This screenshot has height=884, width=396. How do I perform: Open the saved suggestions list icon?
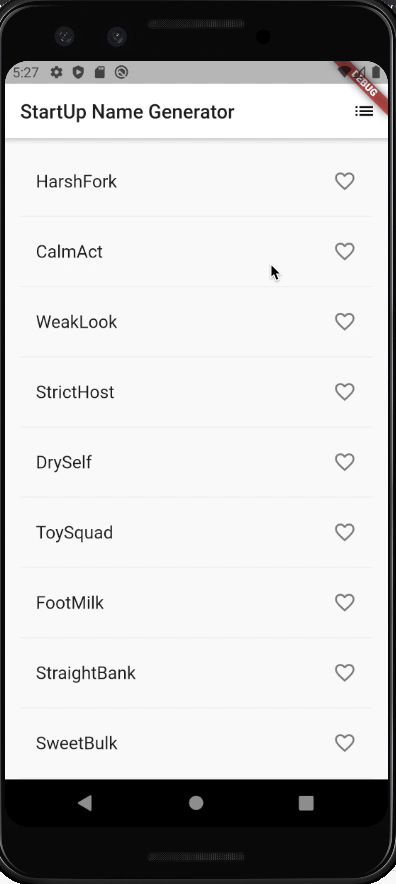pyautogui.click(x=364, y=112)
